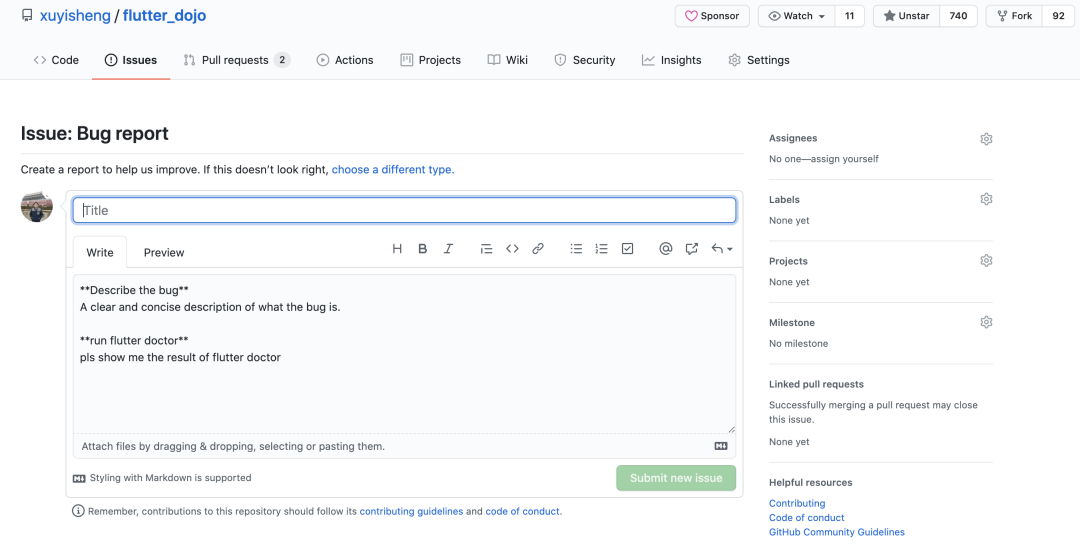Open the Labels gear settings

click(x=986, y=200)
